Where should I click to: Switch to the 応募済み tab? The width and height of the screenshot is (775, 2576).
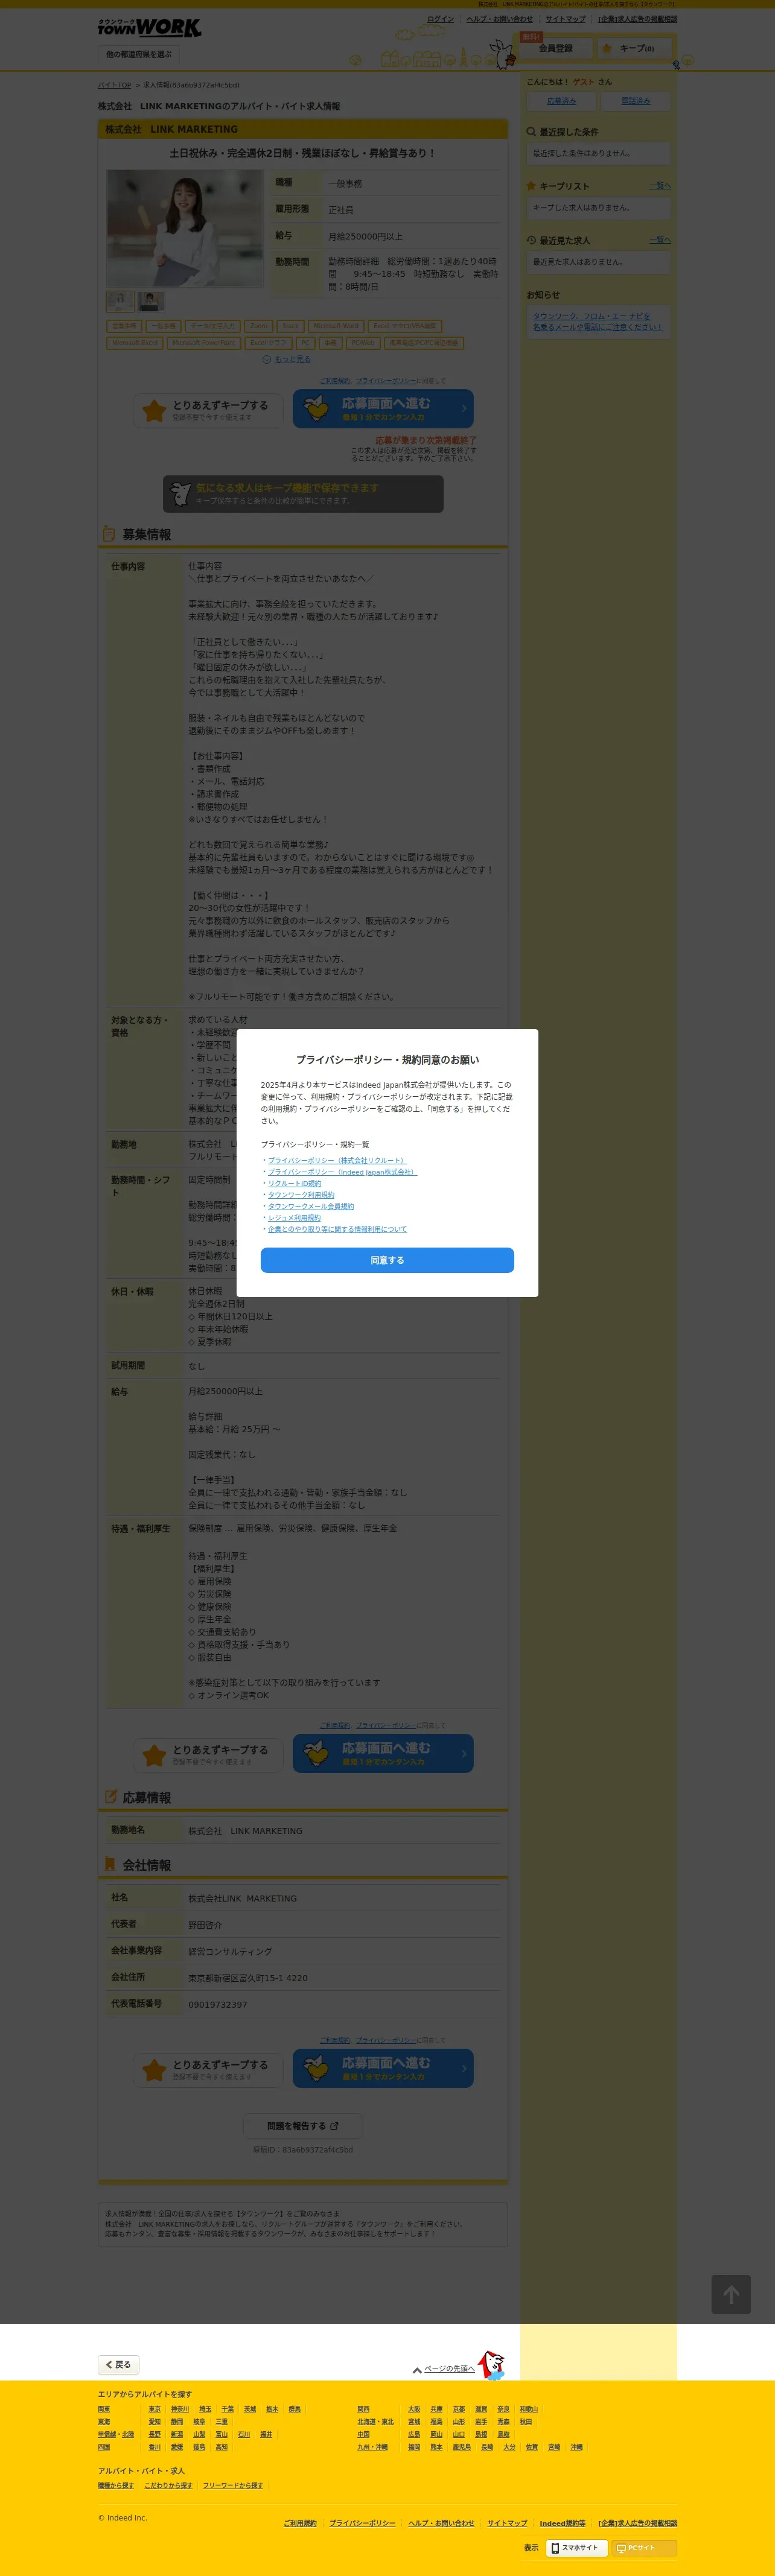pyautogui.click(x=561, y=101)
